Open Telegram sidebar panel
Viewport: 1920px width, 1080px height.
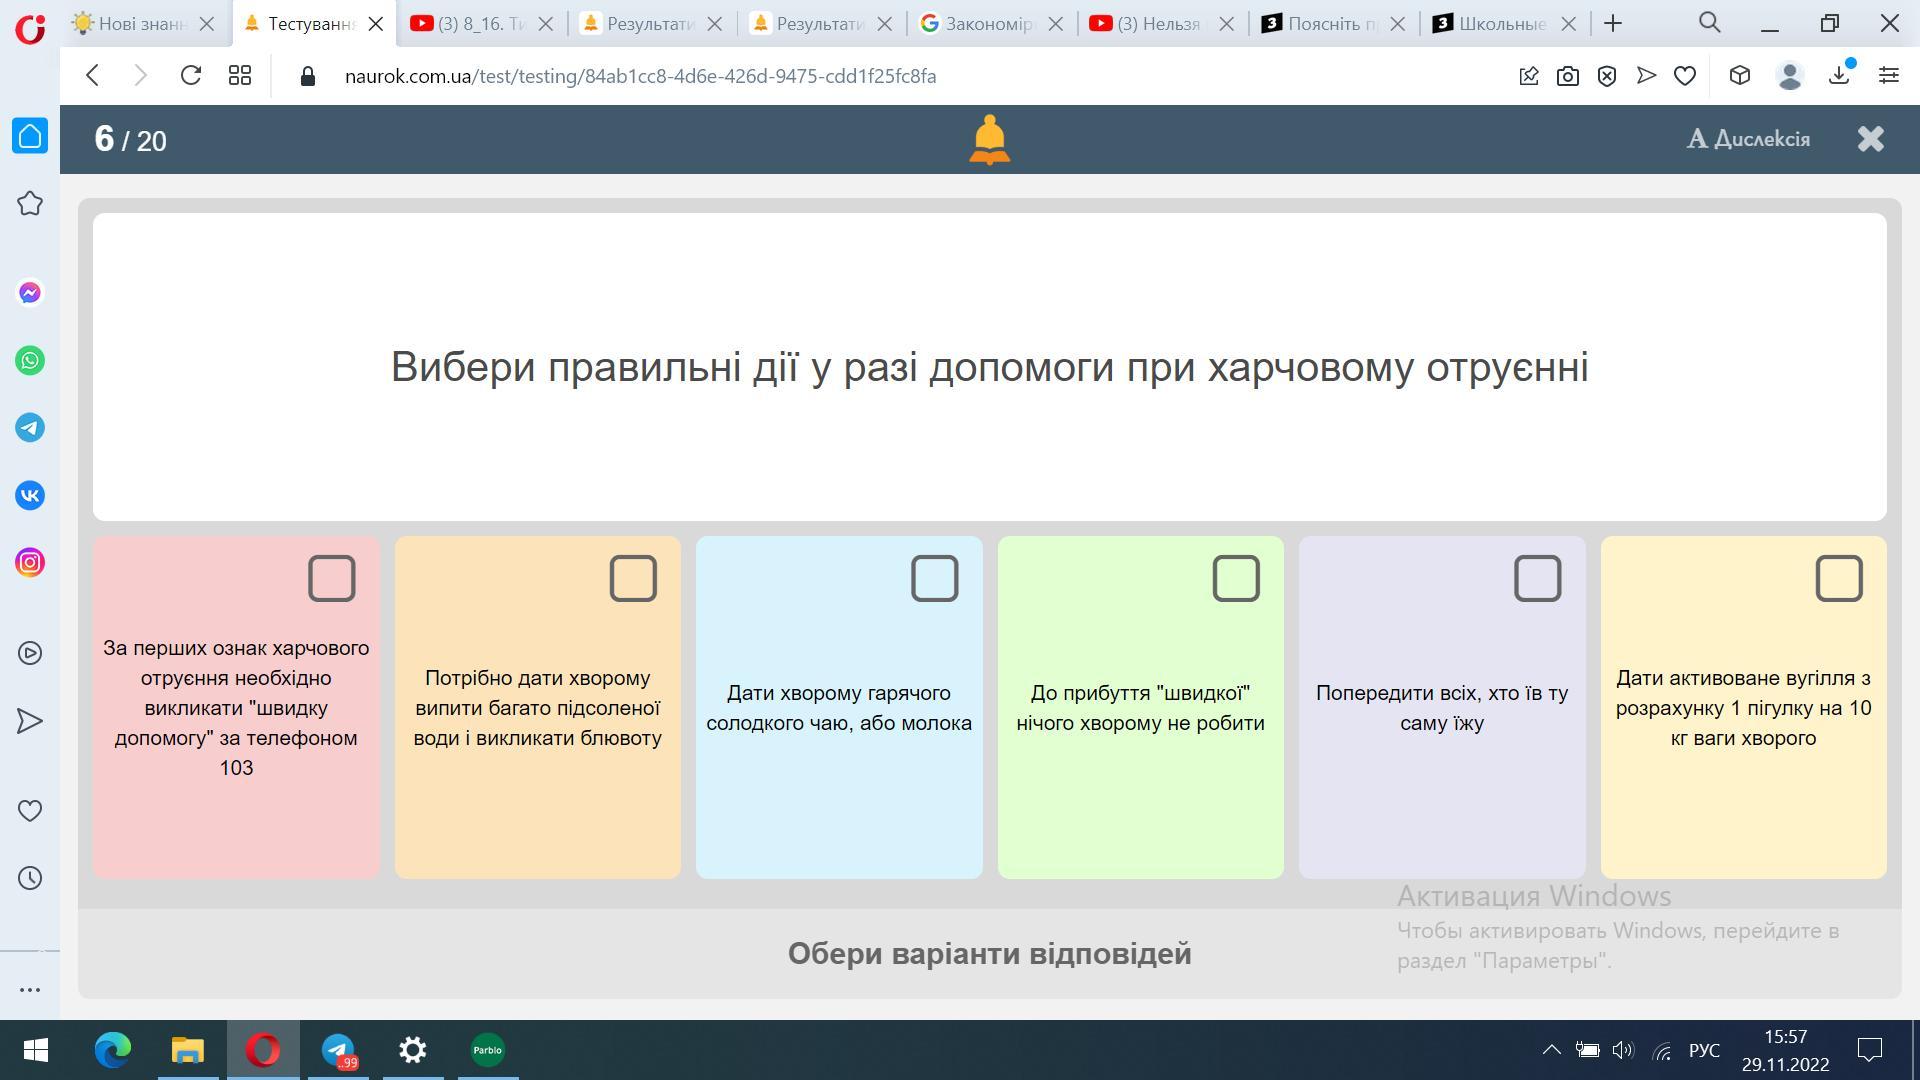30,428
